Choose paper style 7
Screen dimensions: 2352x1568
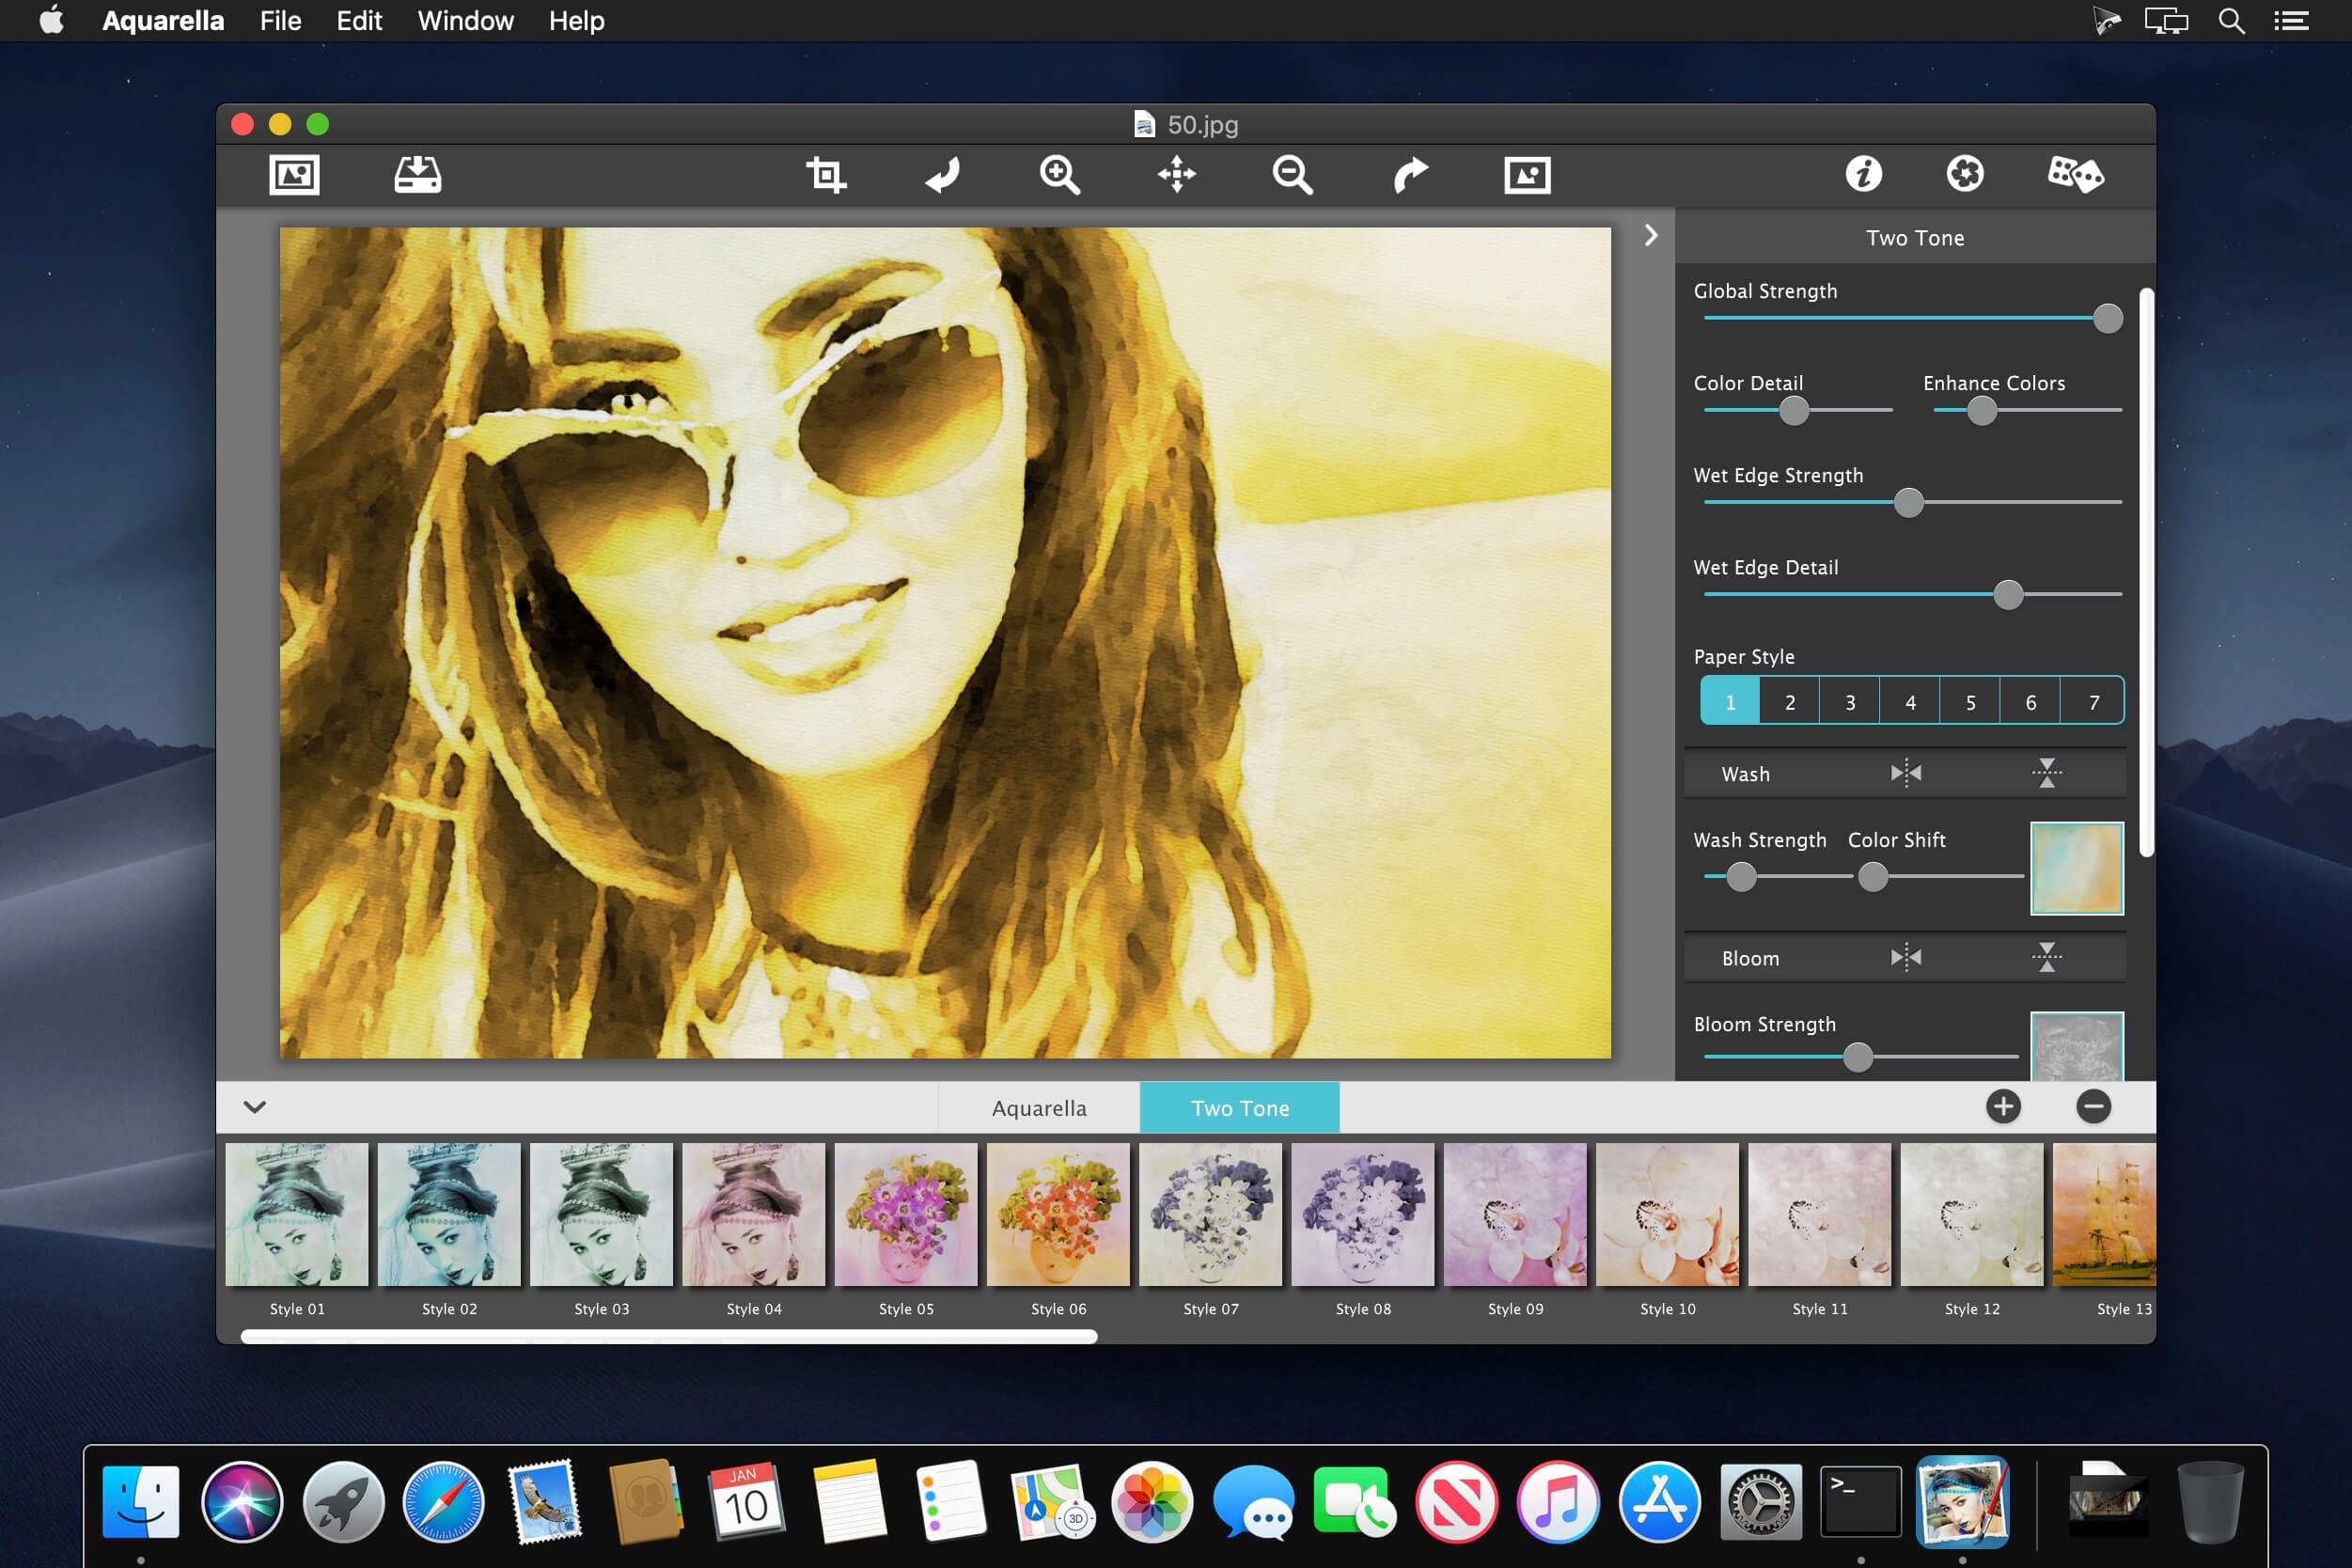pos(2093,702)
